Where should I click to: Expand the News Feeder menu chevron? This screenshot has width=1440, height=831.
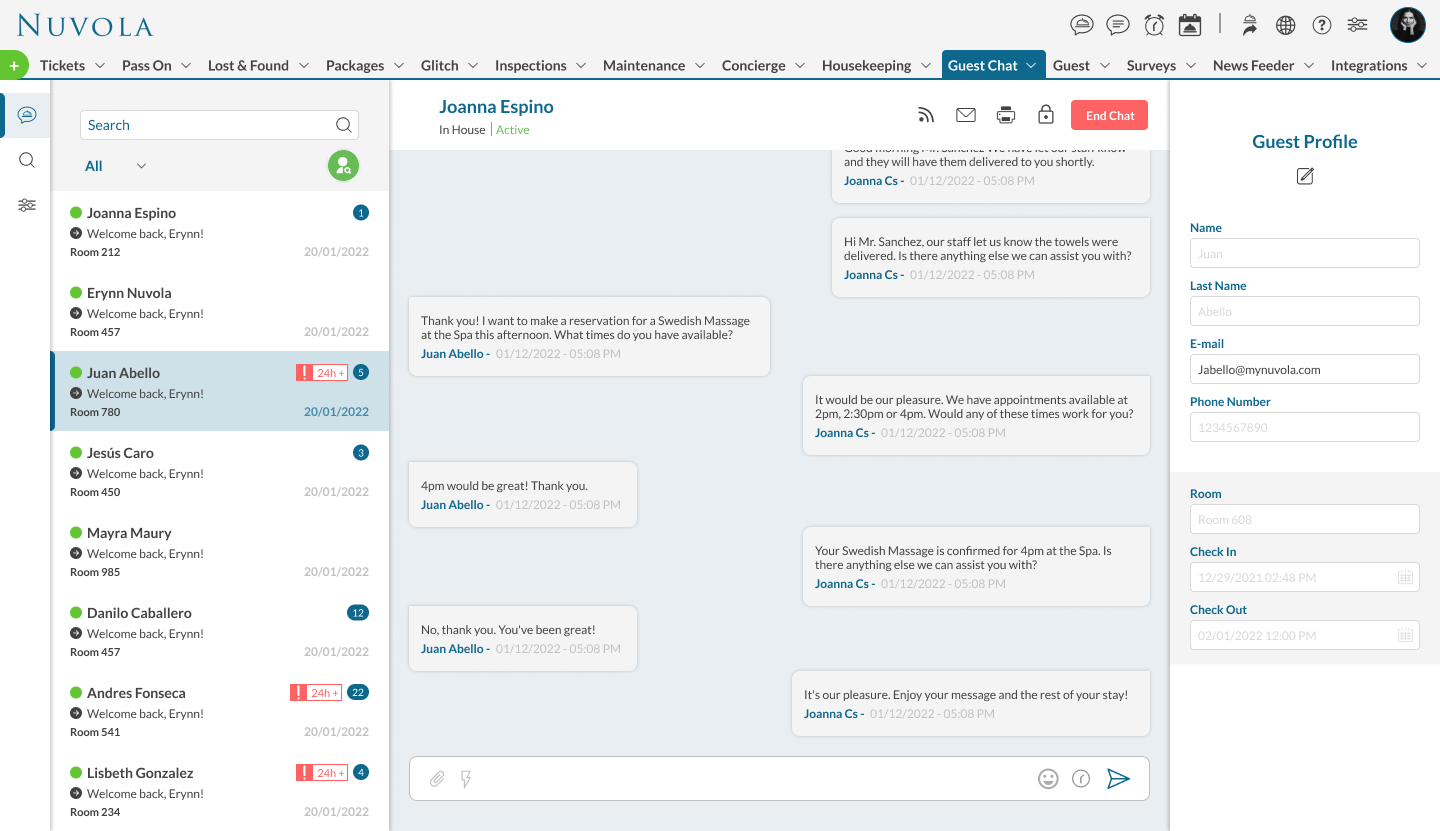pos(1310,66)
